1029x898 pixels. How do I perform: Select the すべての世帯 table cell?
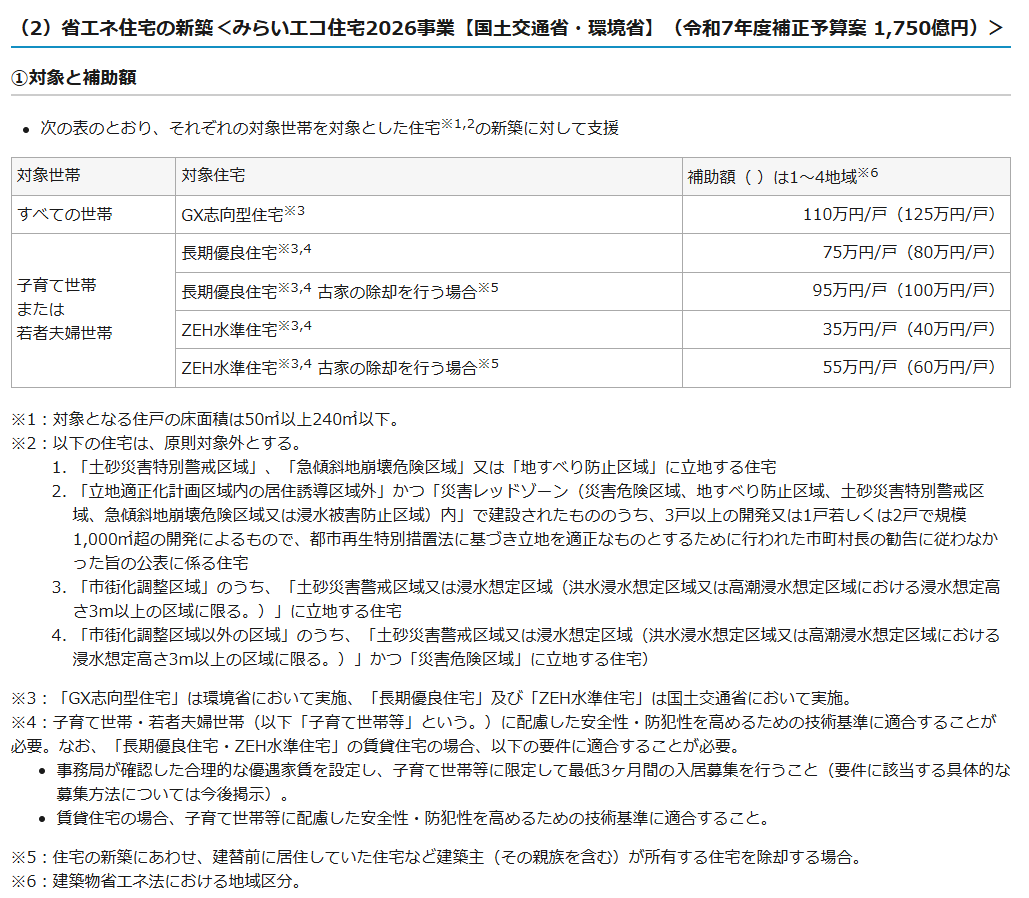(x=65, y=215)
